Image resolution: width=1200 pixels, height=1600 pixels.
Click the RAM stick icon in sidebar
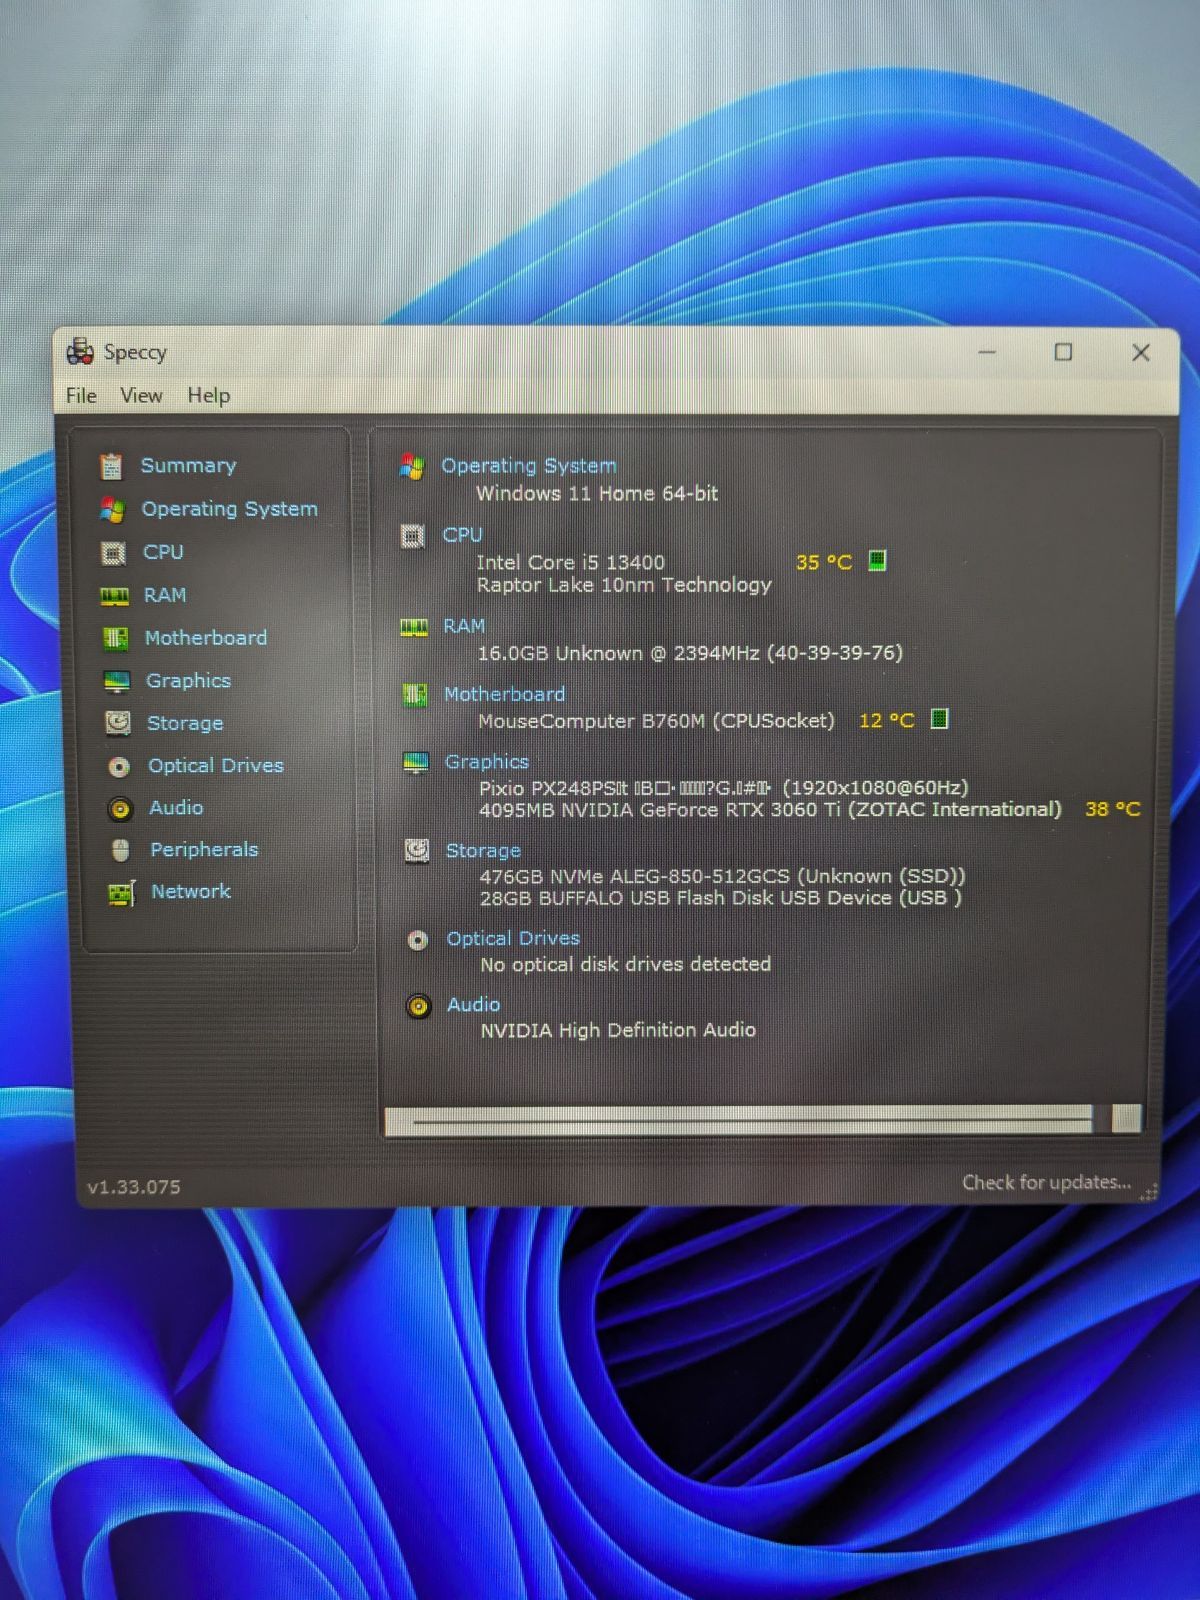[x=114, y=596]
